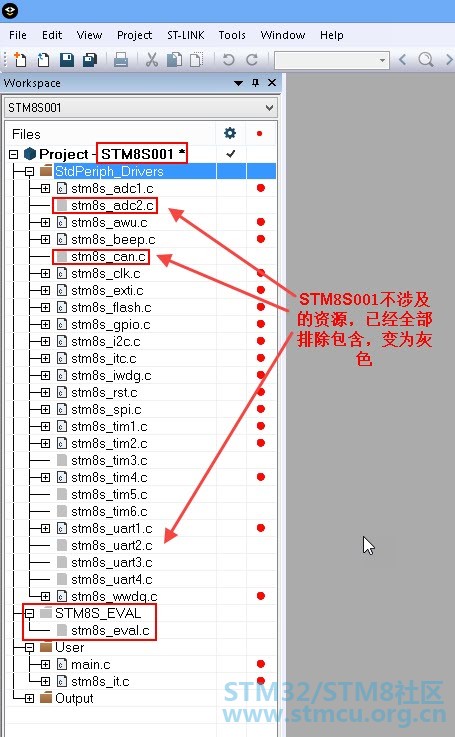Expand the Output folder
The height and width of the screenshot is (737, 455).
pos(29,698)
